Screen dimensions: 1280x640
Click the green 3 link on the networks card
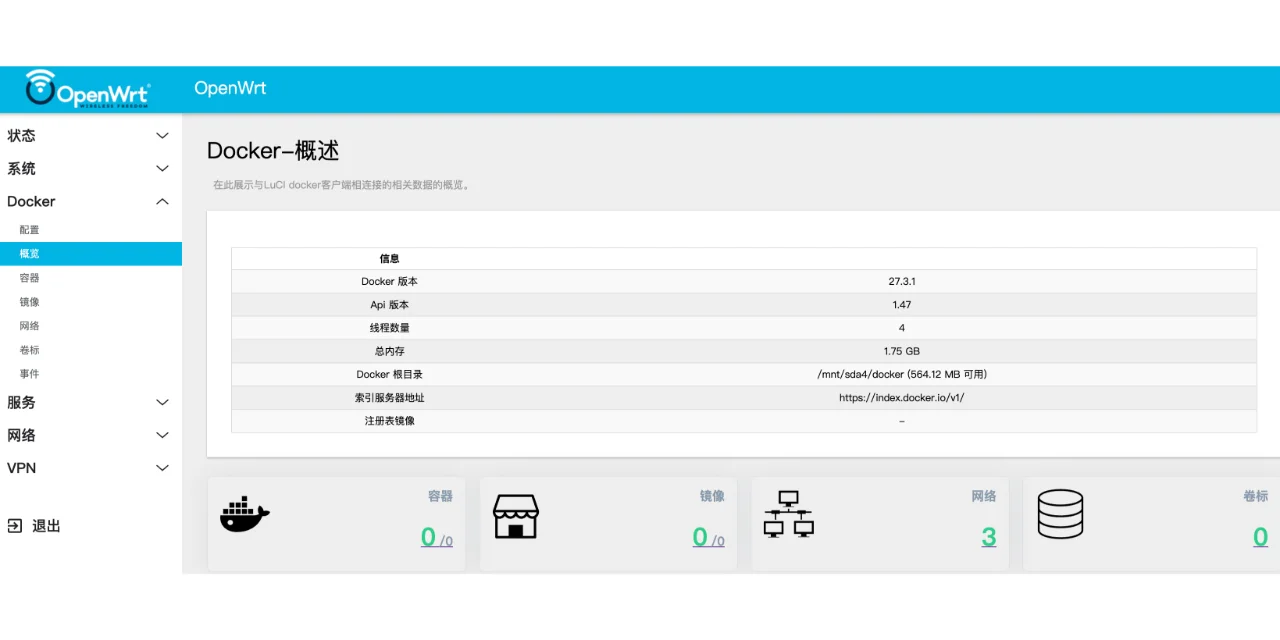989,537
